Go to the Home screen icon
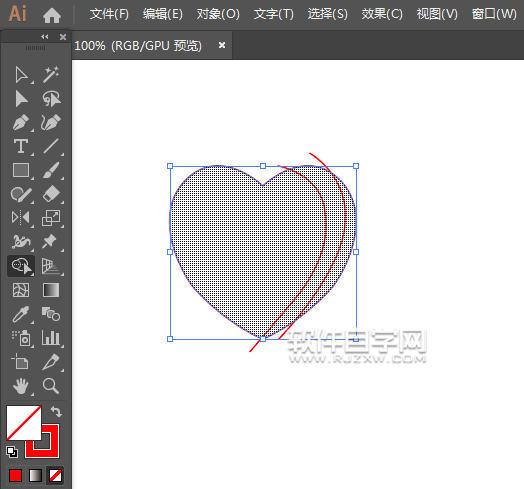524x489 pixels. [x=52, y=15]
